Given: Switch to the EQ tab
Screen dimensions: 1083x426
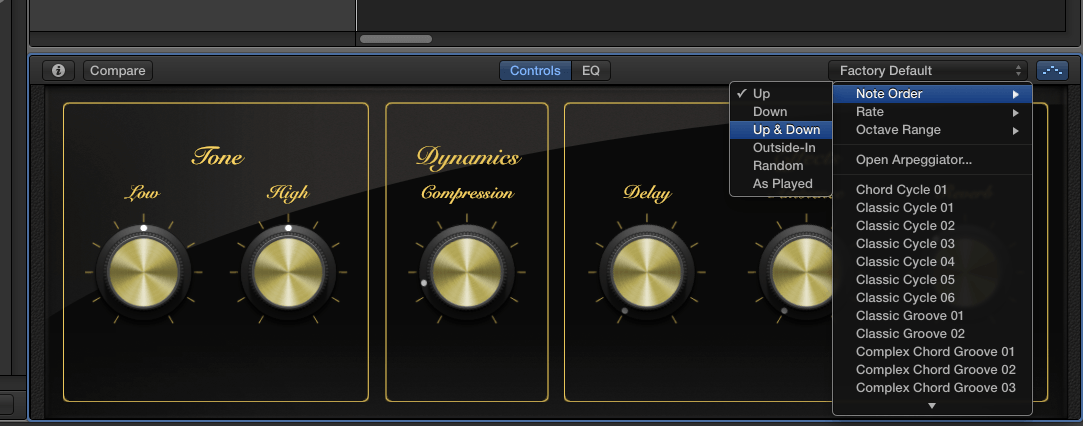Looking at the screenshot, I should click(x=591, y=70).
